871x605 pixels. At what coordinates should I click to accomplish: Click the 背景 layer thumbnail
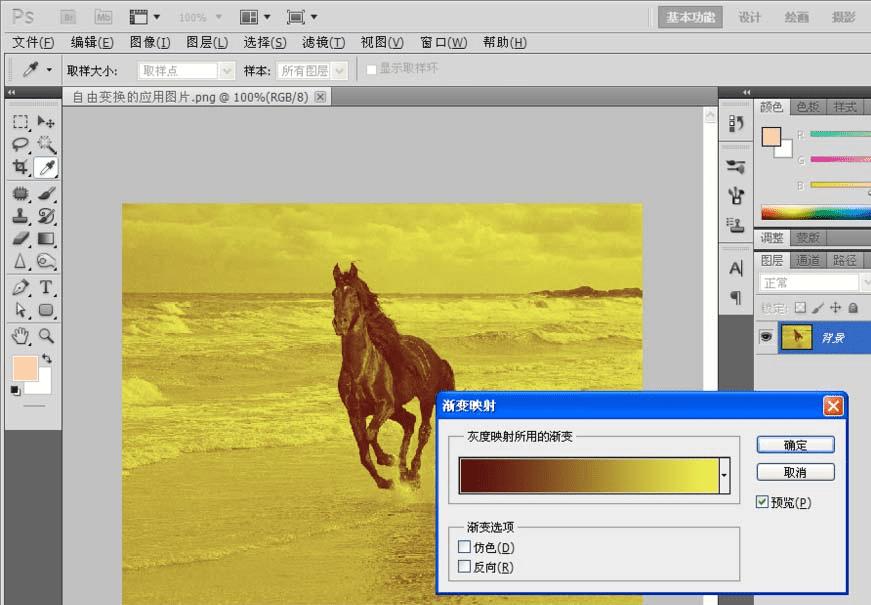(x=797, y=337)
